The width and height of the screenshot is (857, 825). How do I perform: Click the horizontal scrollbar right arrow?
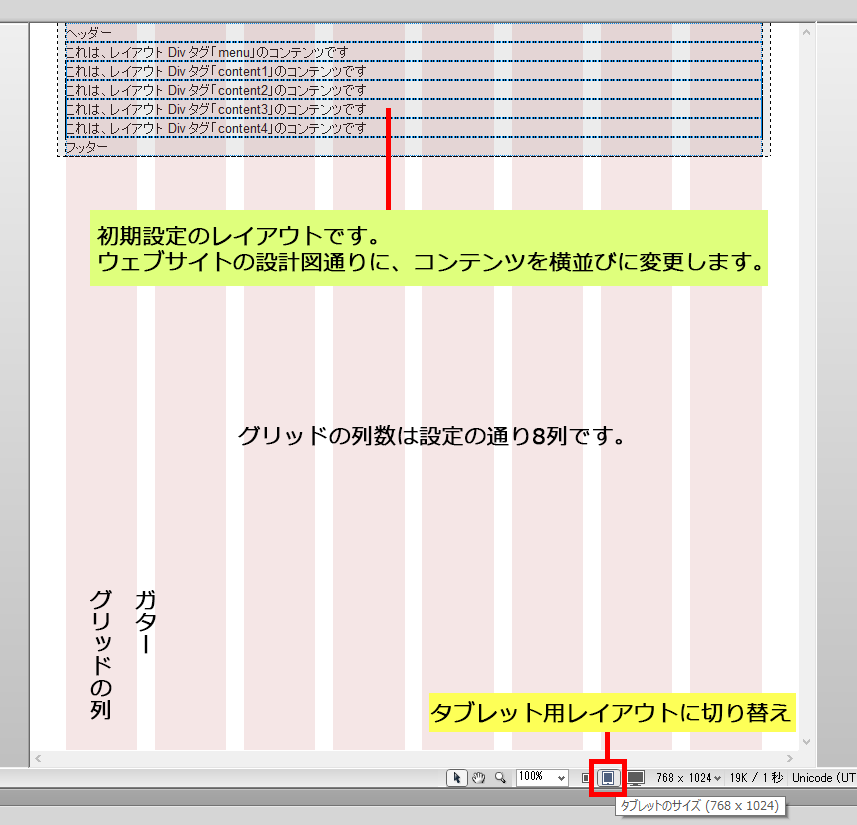click(x=790, y=759)
